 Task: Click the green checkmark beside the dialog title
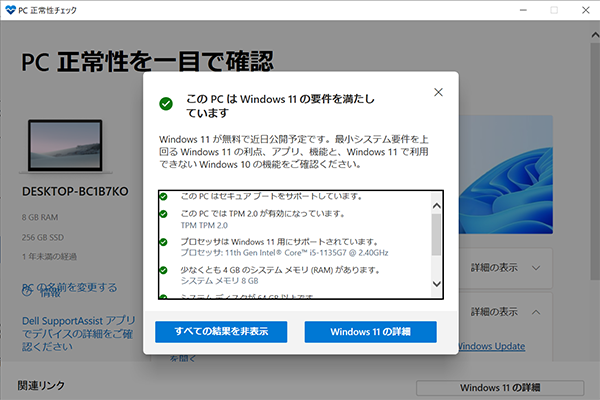(x=166, y=103)
